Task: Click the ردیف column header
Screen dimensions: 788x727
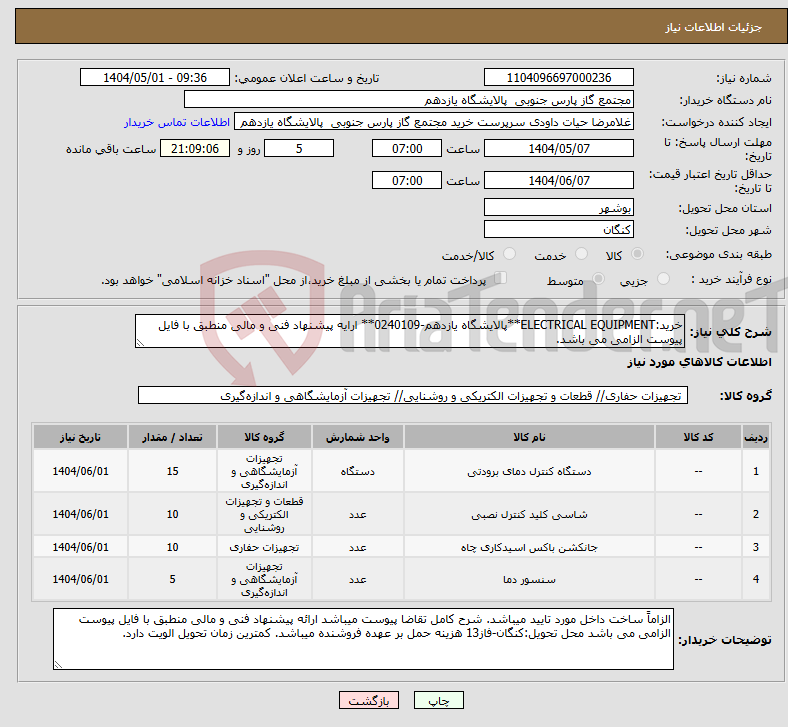Action: 755,437
